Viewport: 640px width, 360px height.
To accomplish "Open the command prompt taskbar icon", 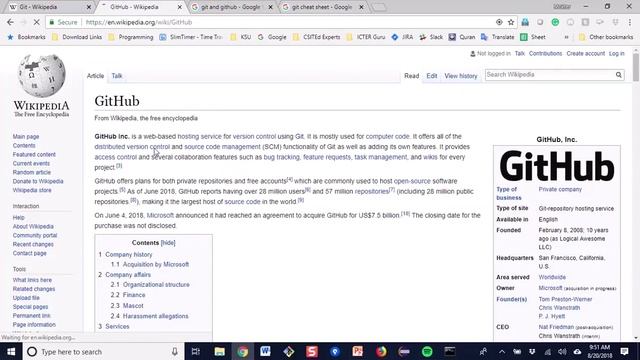I will pos(450,351).
